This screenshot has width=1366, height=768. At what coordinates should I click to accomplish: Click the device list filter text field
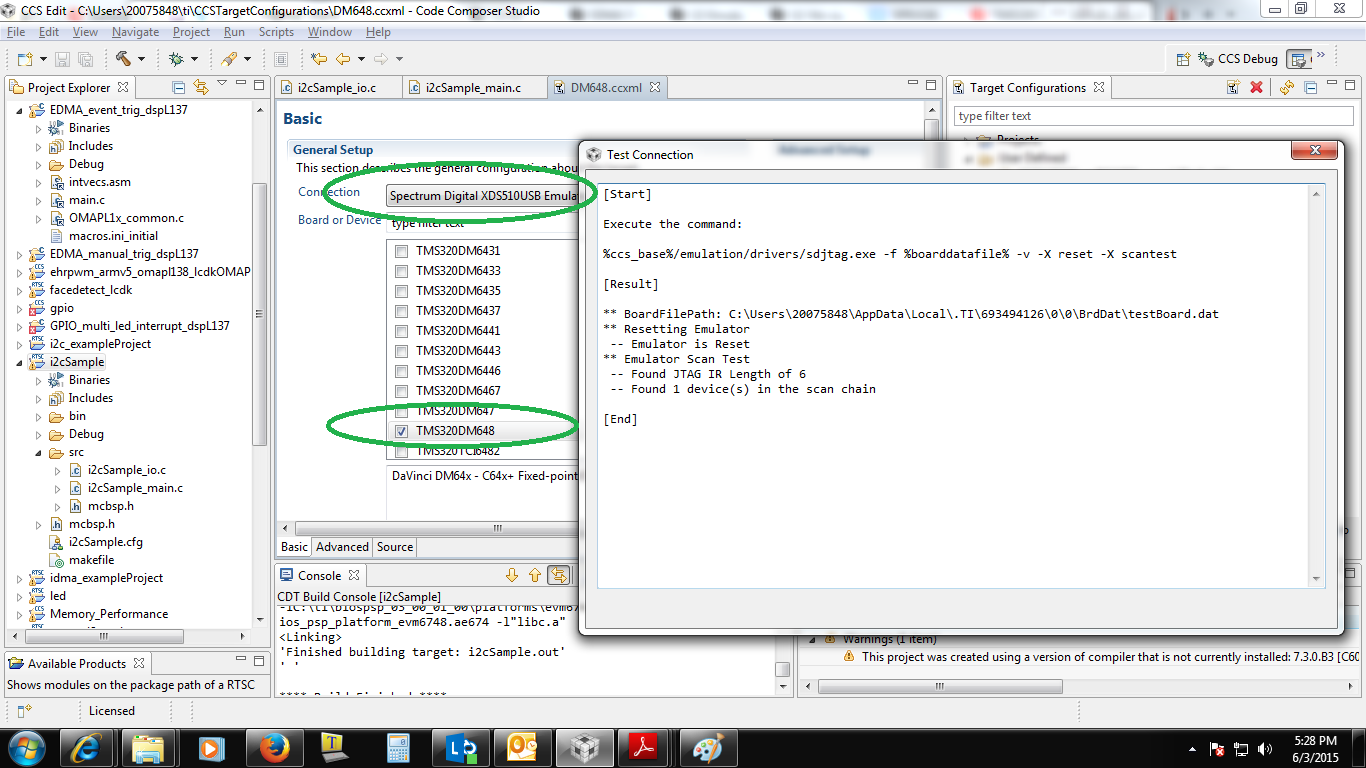pos(484,224)
